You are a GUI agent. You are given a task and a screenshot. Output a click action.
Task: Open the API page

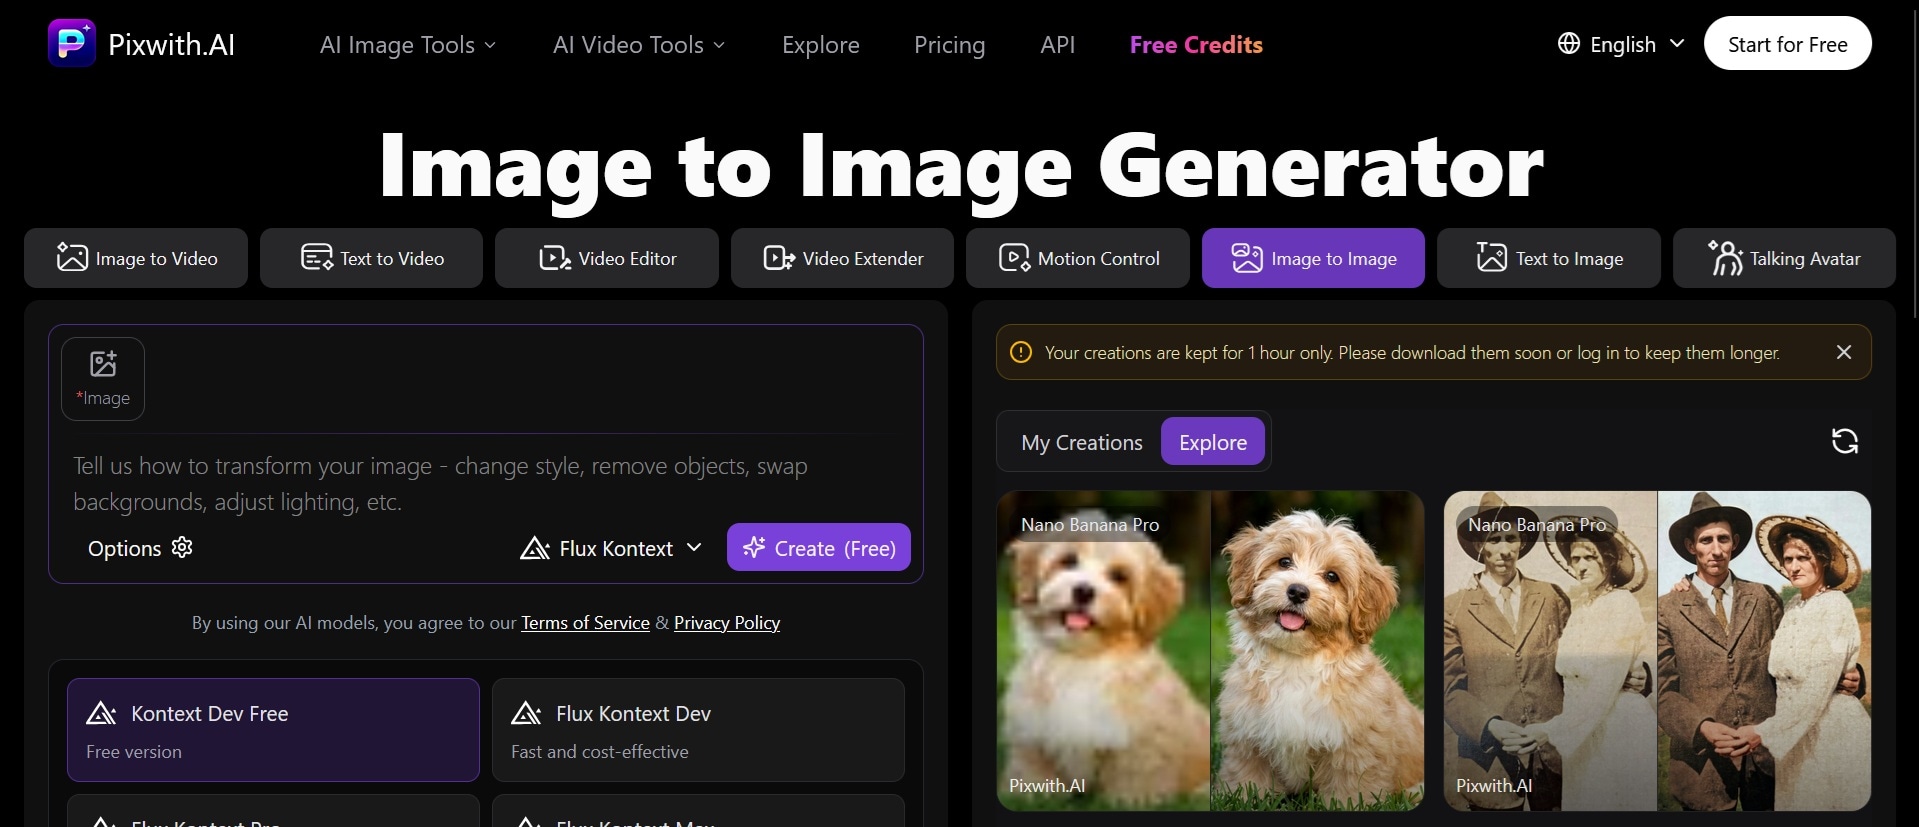[1058, 45]
